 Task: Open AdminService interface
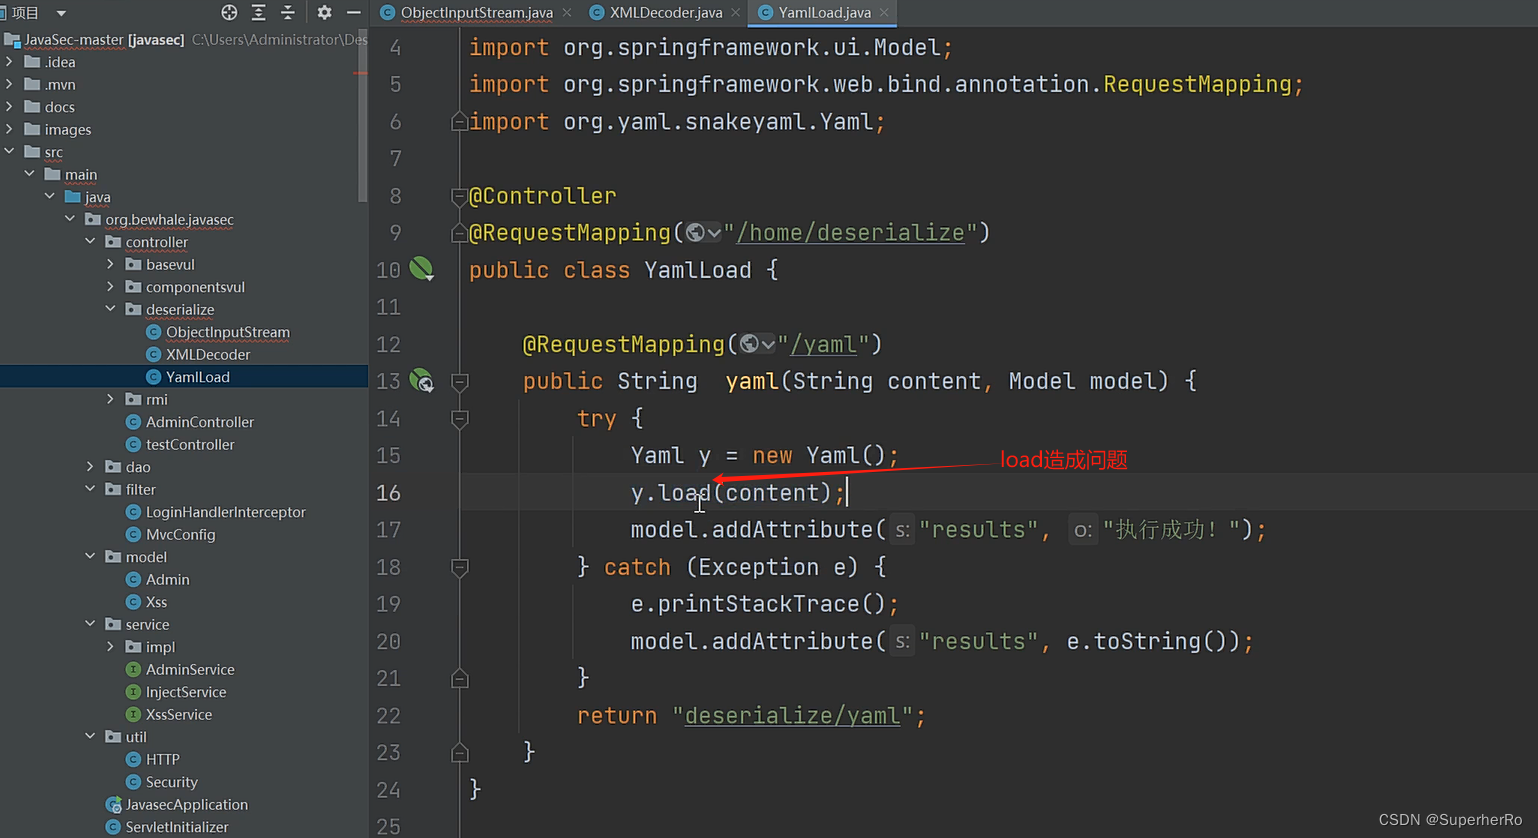tap(190, 669)
